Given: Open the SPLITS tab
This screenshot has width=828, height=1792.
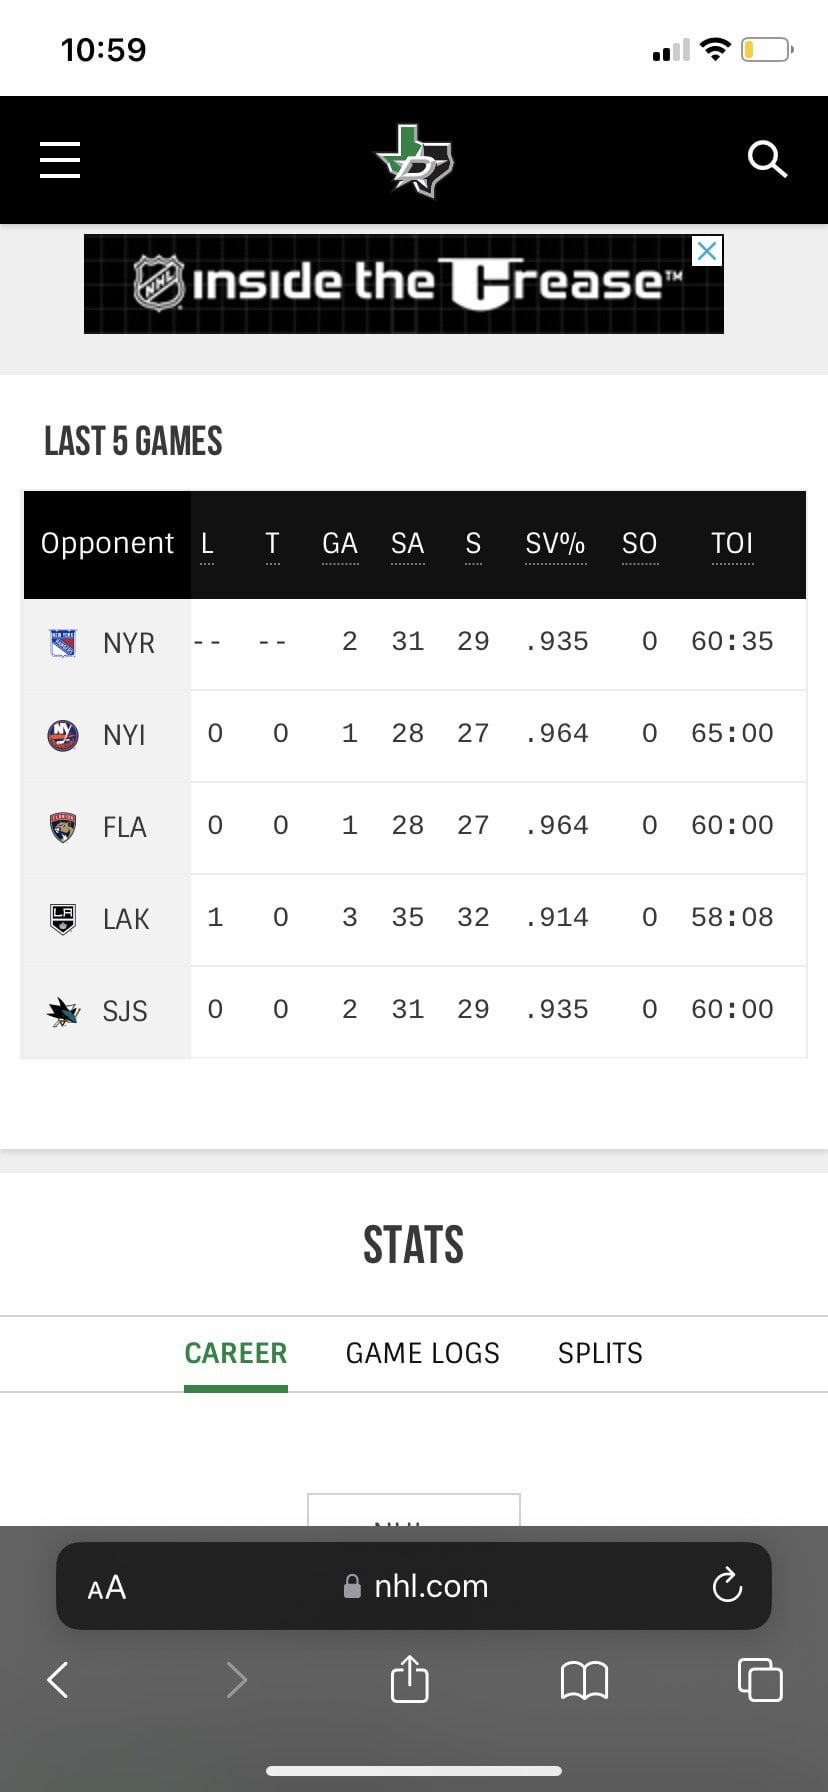Looking at the screenshot, I should coord(600,1353).
